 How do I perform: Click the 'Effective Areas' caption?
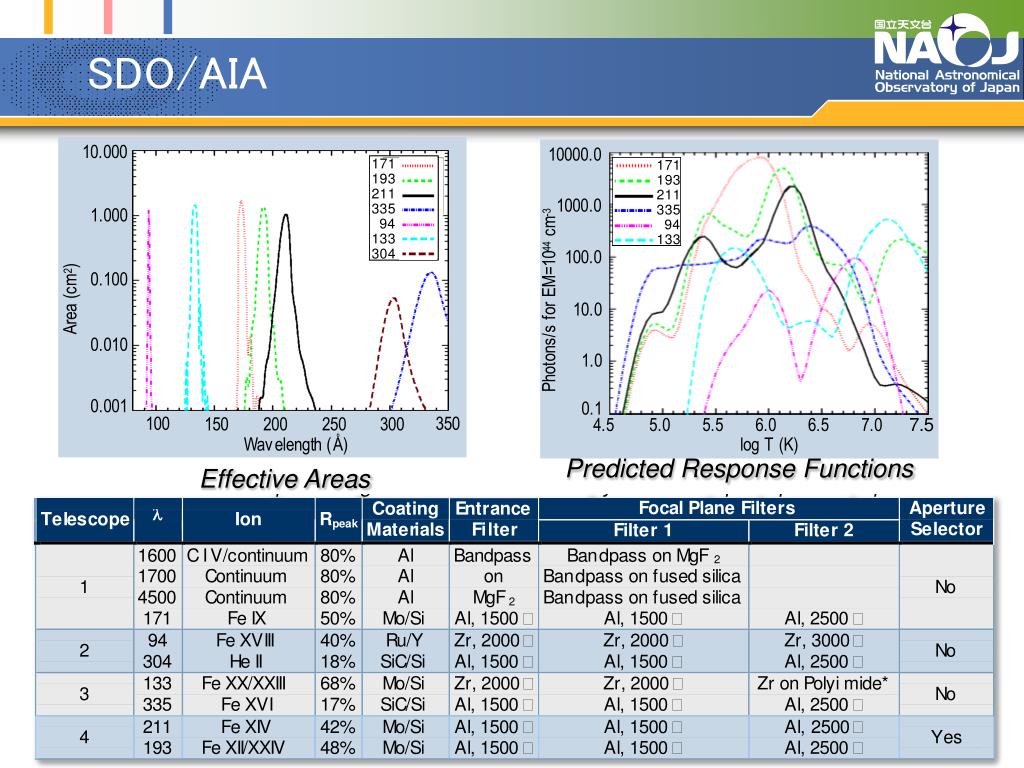click(x=285, y=479)
